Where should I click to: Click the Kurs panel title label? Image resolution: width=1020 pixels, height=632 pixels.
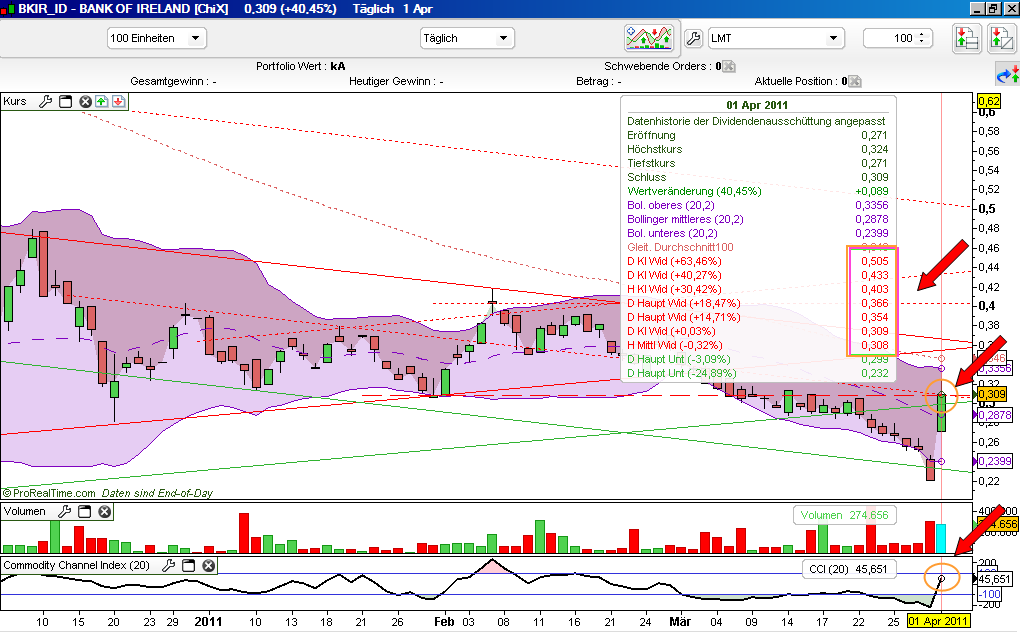tap(15, 101)
